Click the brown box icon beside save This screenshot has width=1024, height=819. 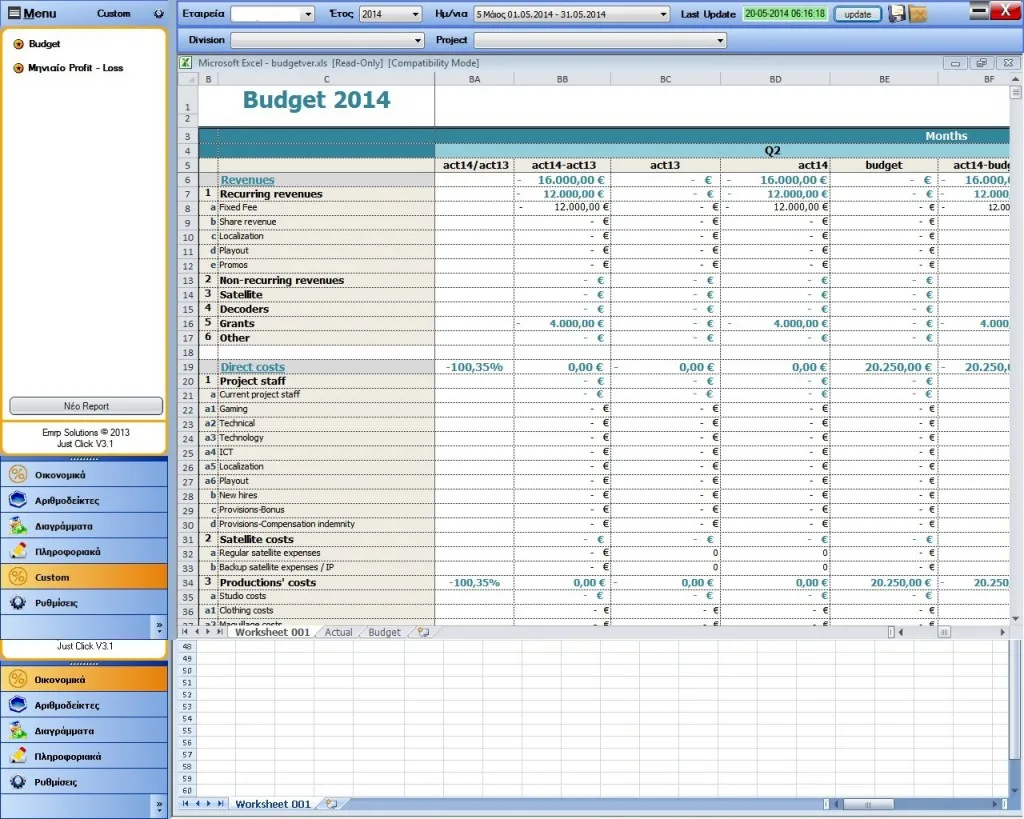point(918,14)
